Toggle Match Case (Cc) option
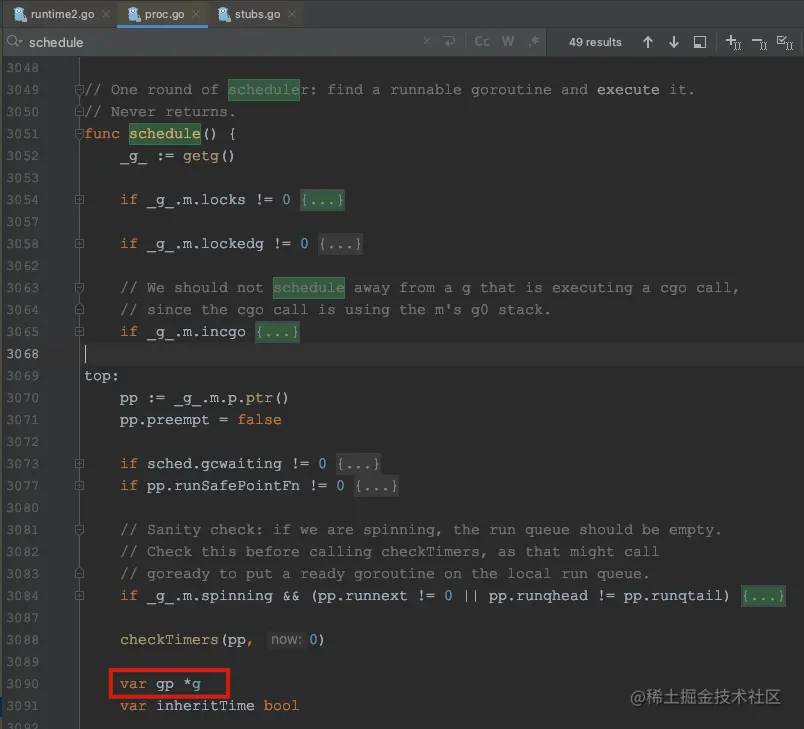The height and width of the screenshot is (729, 804). click(x=481, y=41)
